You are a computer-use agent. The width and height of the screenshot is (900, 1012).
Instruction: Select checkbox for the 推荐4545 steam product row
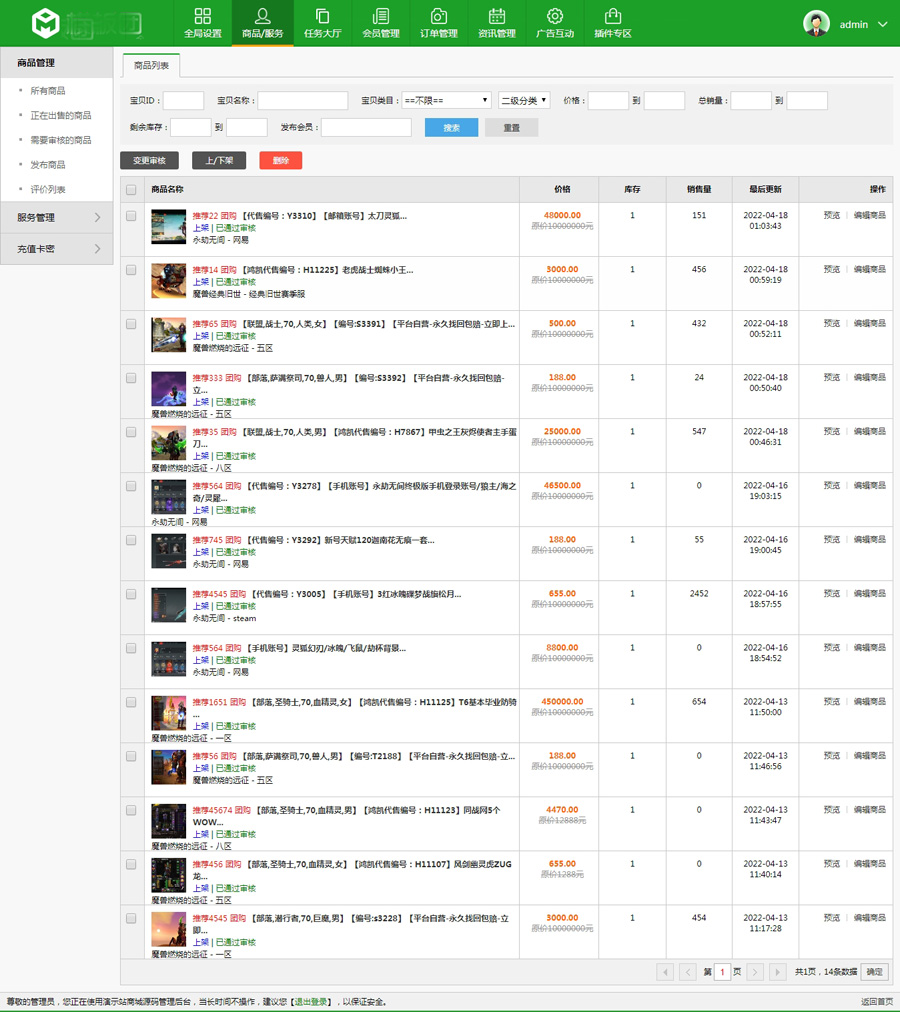tap(131, 594)
